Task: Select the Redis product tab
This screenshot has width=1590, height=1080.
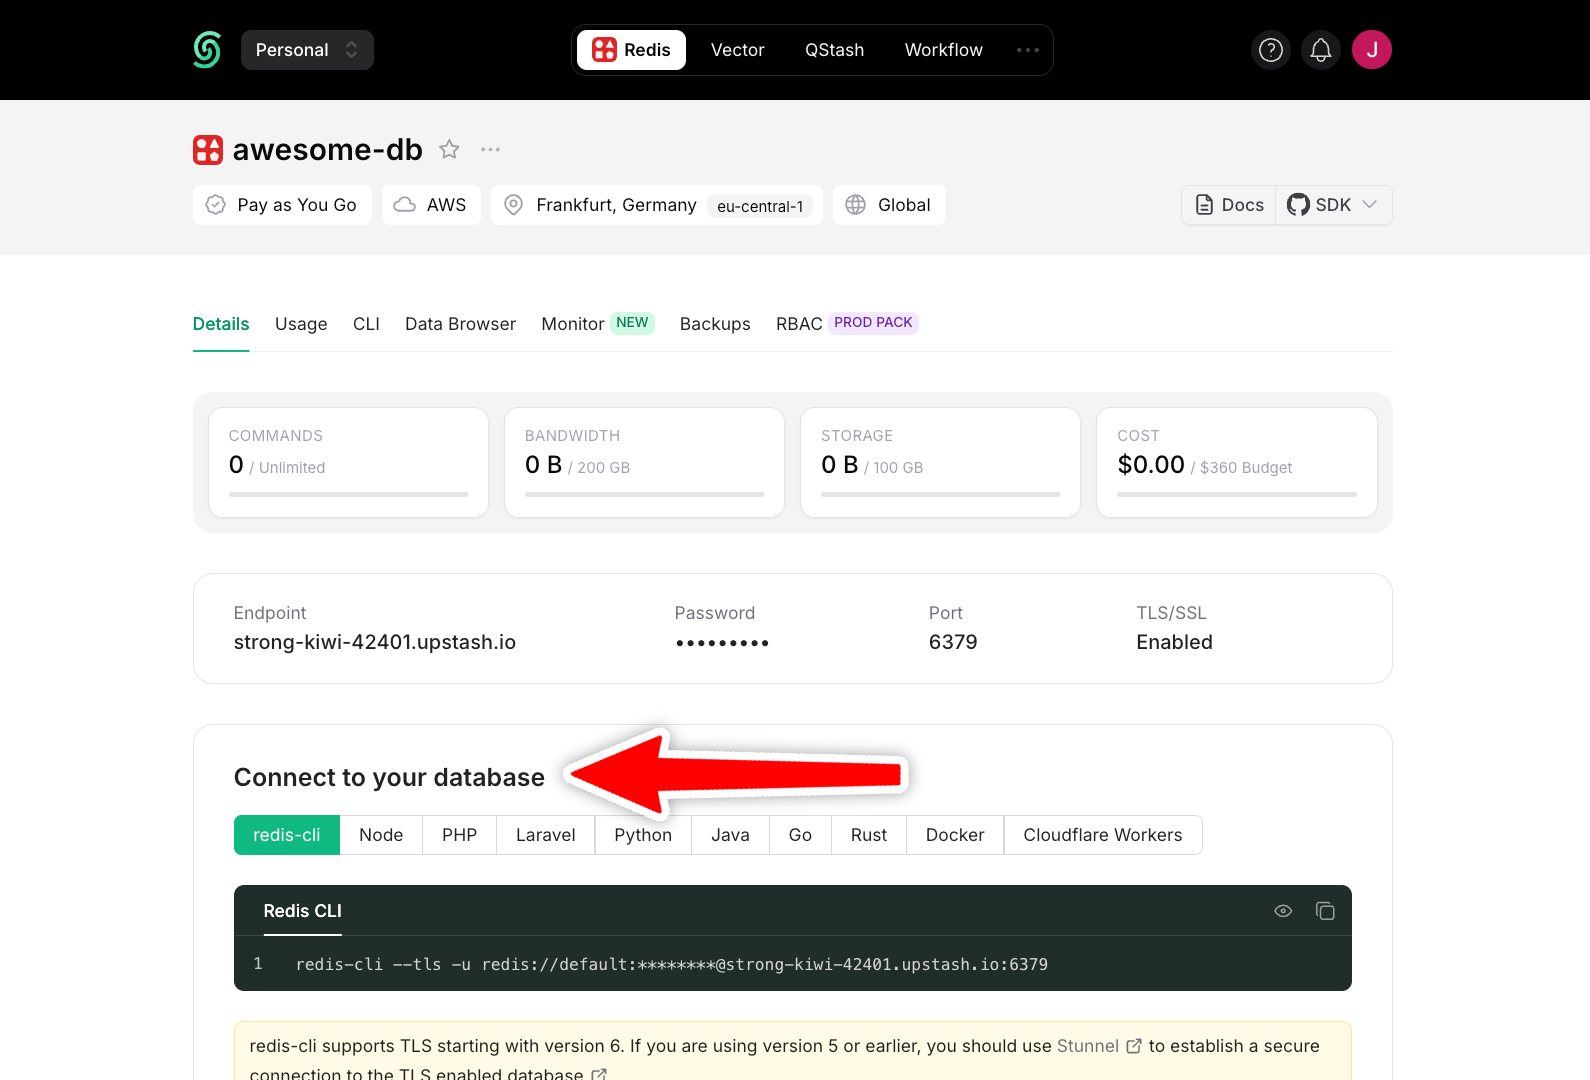Action: pos(631,50)
